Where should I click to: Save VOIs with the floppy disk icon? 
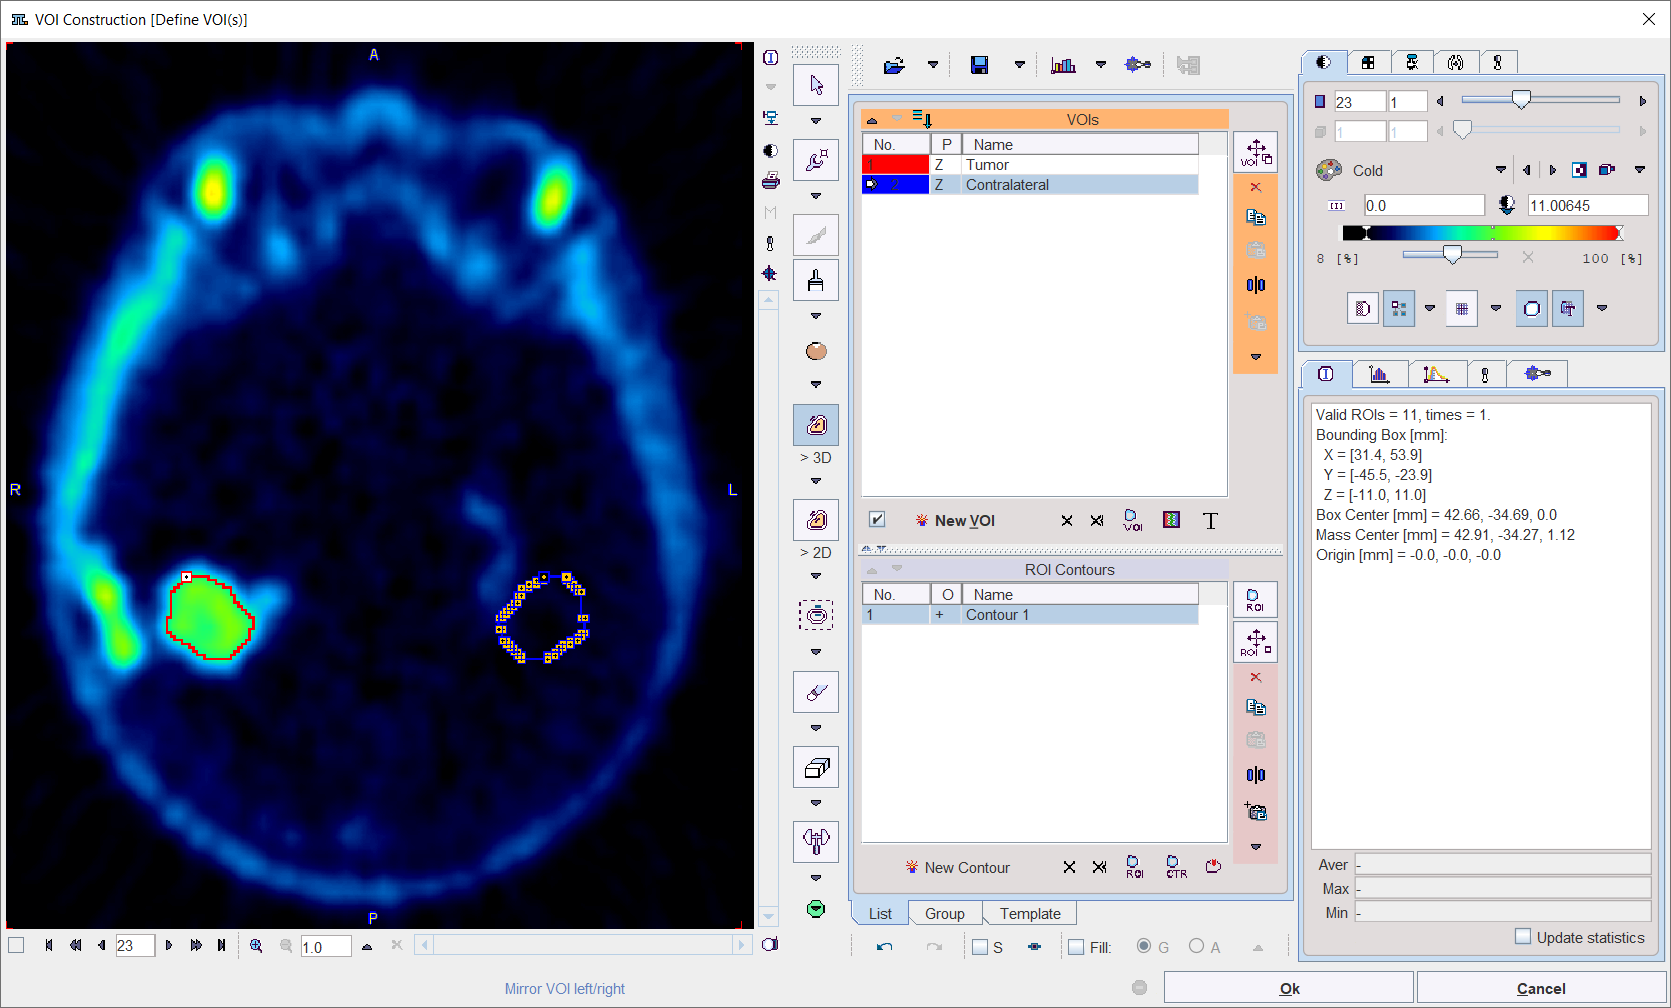point(980,66)
